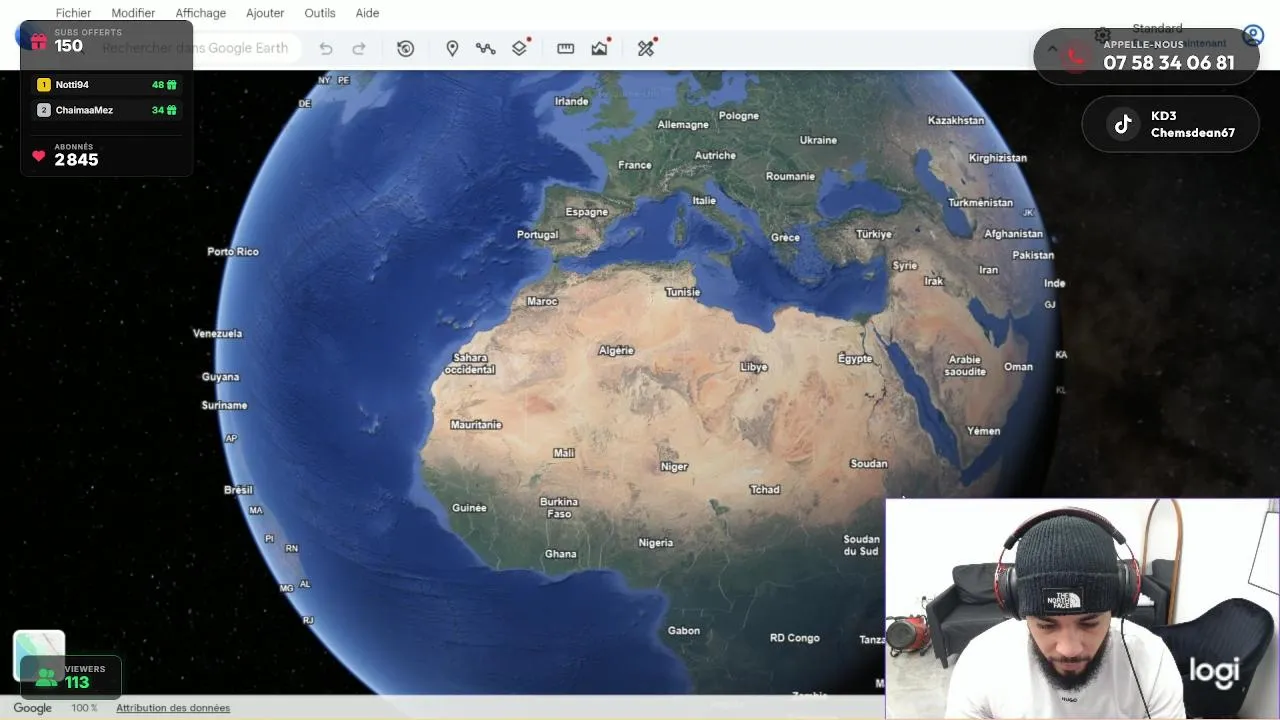Open the Affichage menu
This screenshot has height=720, width=1280.
201,13
